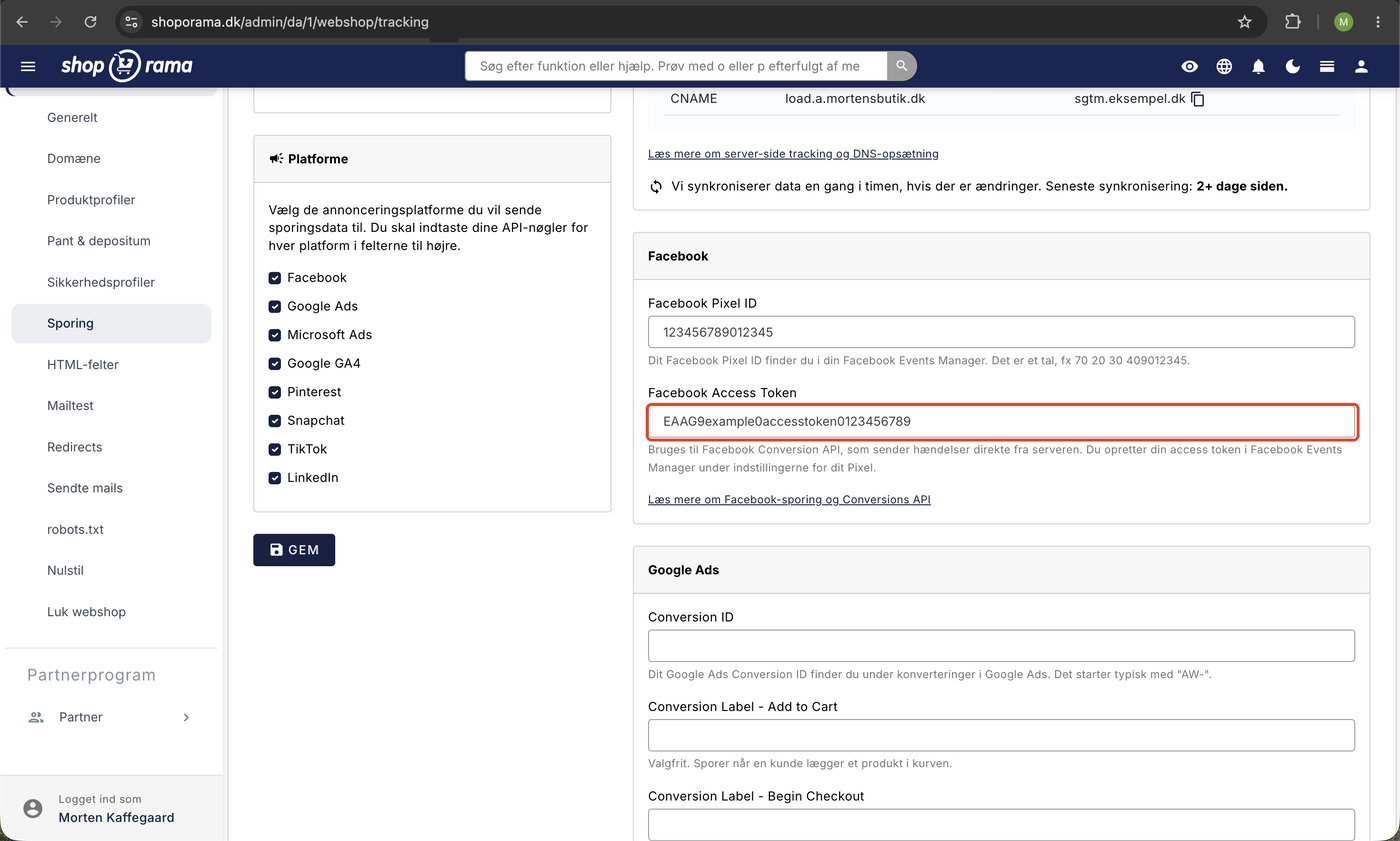Click the sync refresh icon
Image resolution: width=1400 pixels, height=841 pixels.
click(656, 186)
